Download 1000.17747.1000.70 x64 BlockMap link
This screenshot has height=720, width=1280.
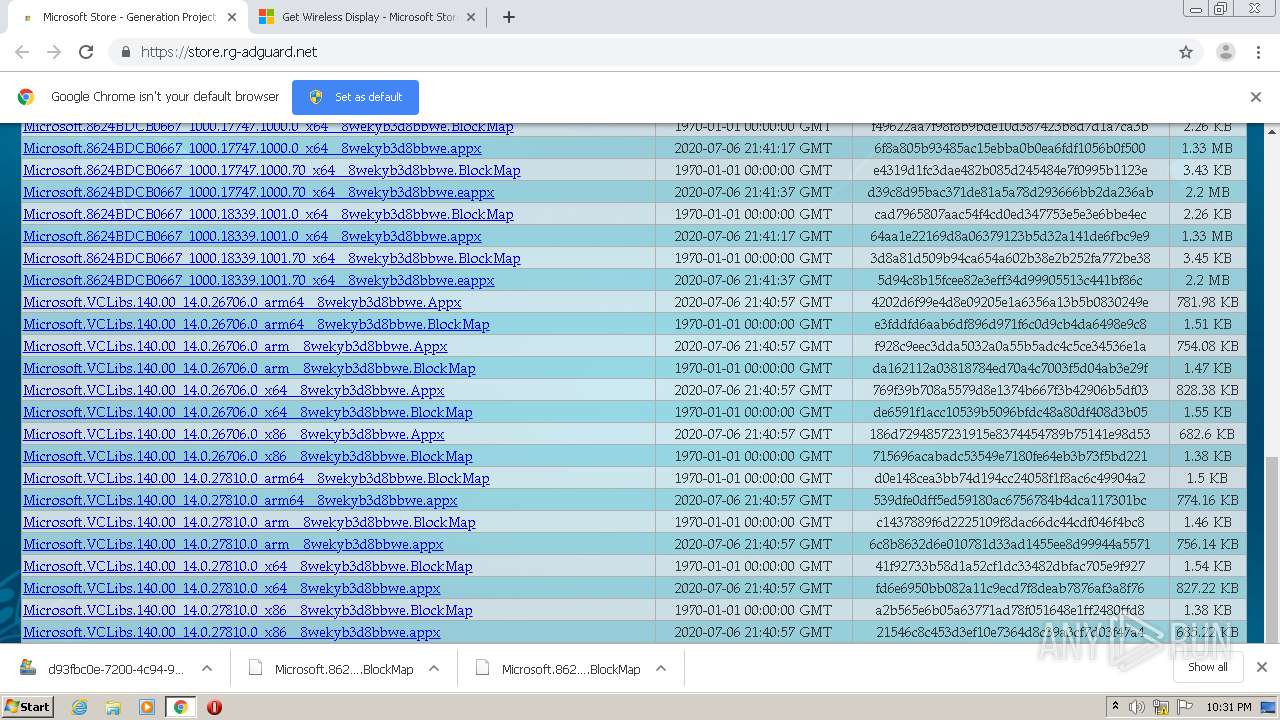pyautogui.click(x=271, y=171)
